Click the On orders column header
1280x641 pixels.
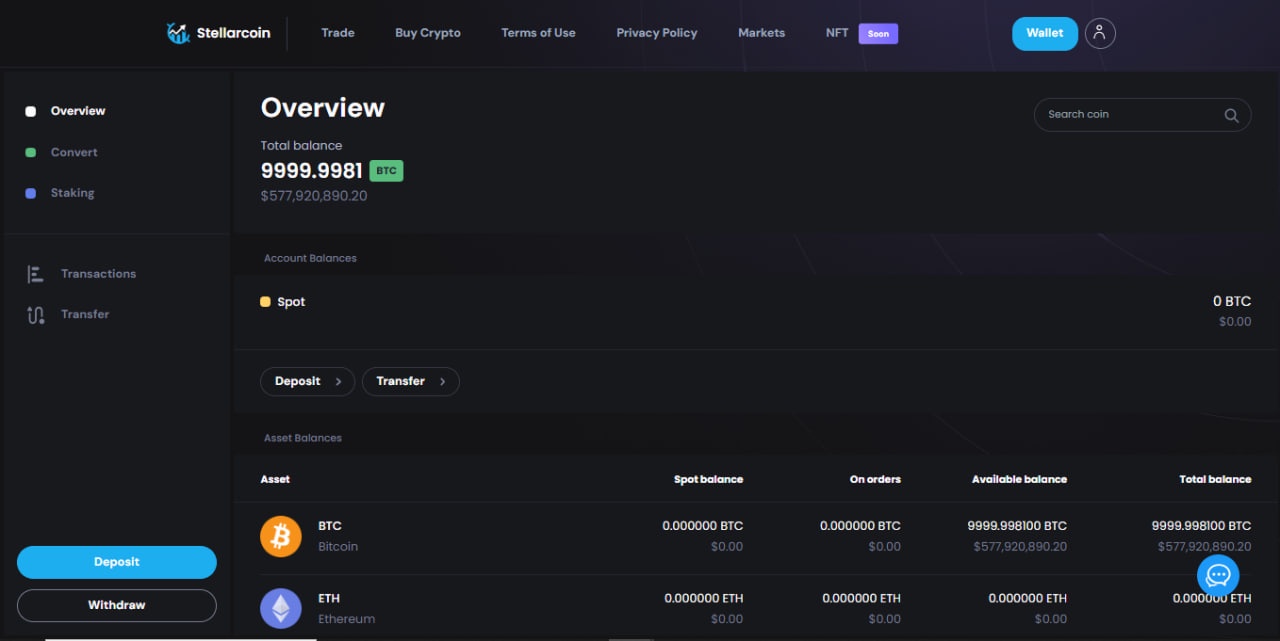pyautogui.click(x=875, y=480)
